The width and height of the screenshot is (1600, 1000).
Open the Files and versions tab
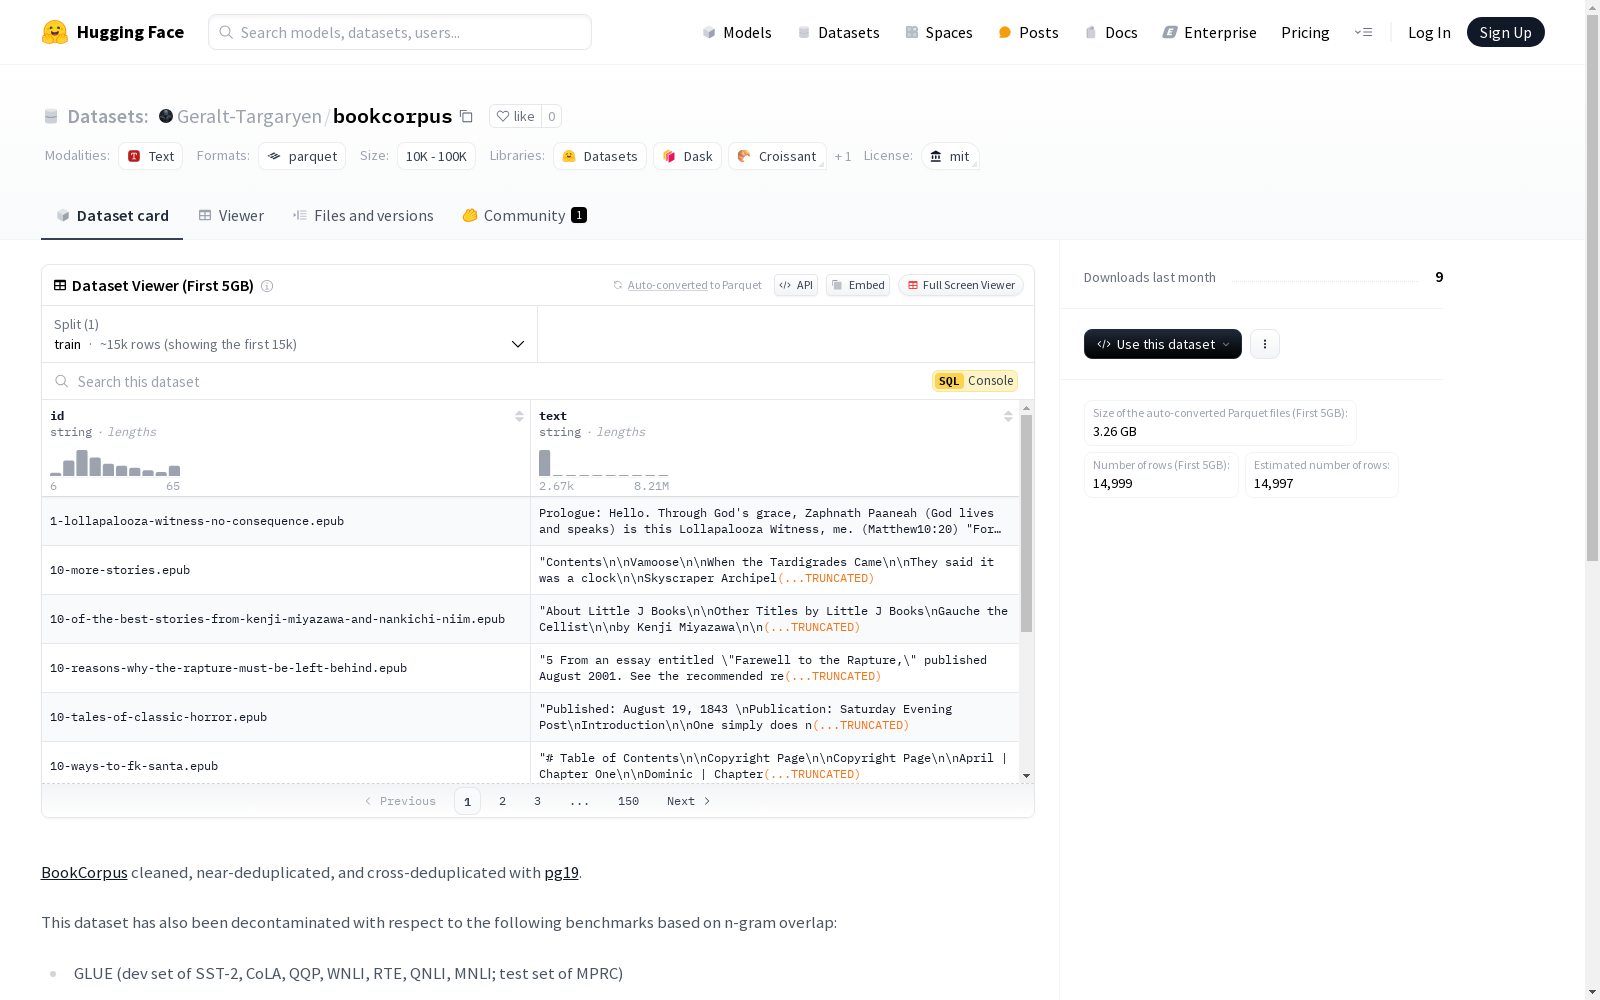click(x=363, y=215)
